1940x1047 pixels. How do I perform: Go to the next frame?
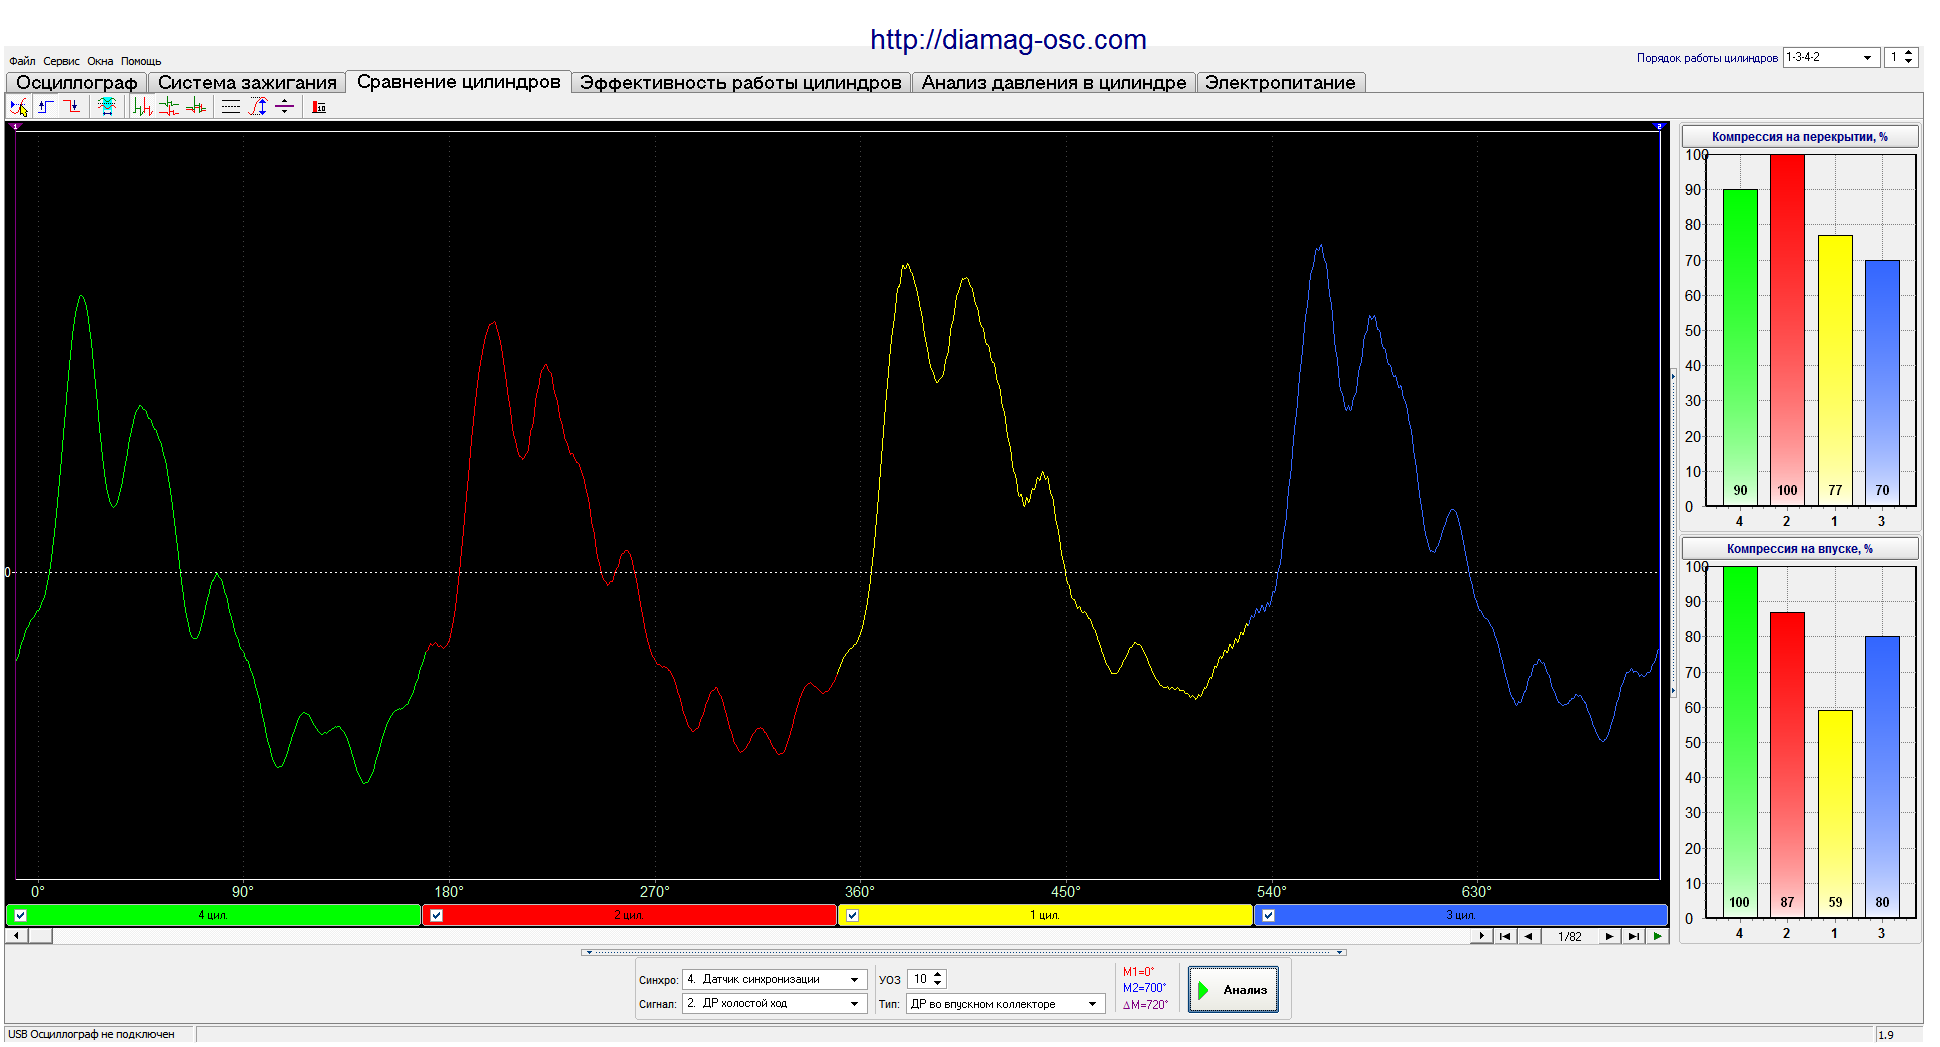[x=1609, y=936]
